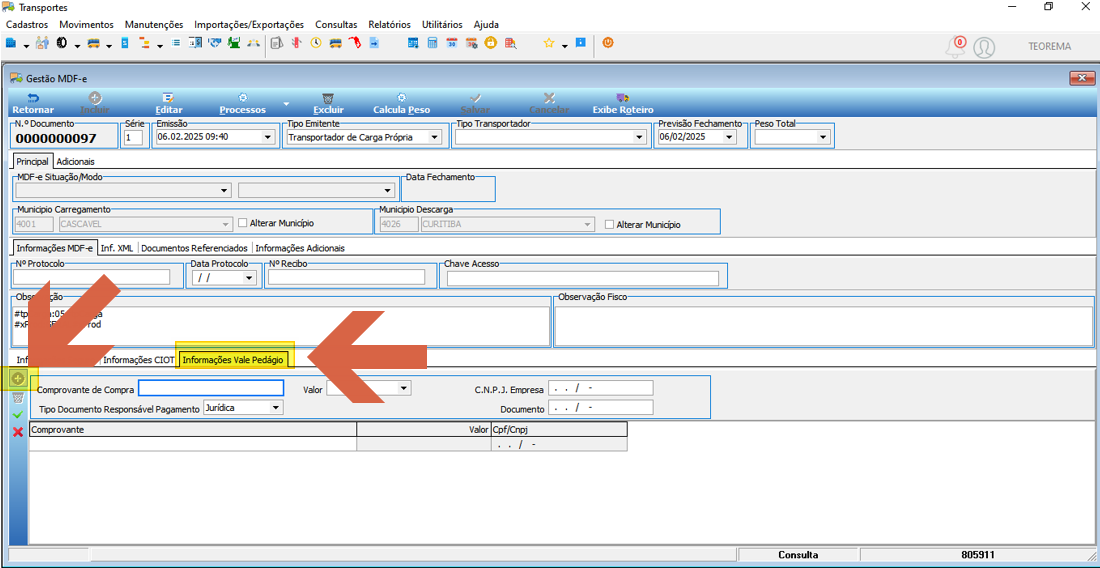Open the Peso Total dropdown
Image resolution: width=1100 pixels, height=568 pixels.
click(824, 137)
